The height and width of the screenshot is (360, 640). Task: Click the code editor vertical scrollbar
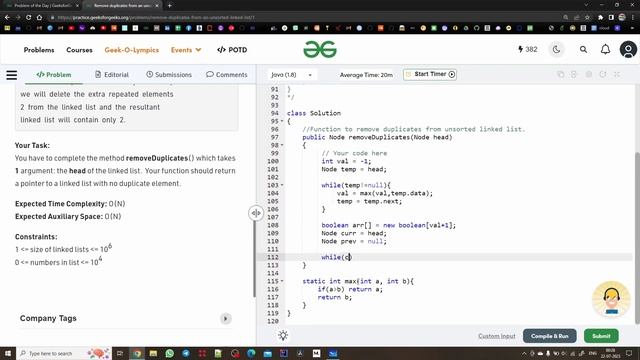(x=637, y=238)
